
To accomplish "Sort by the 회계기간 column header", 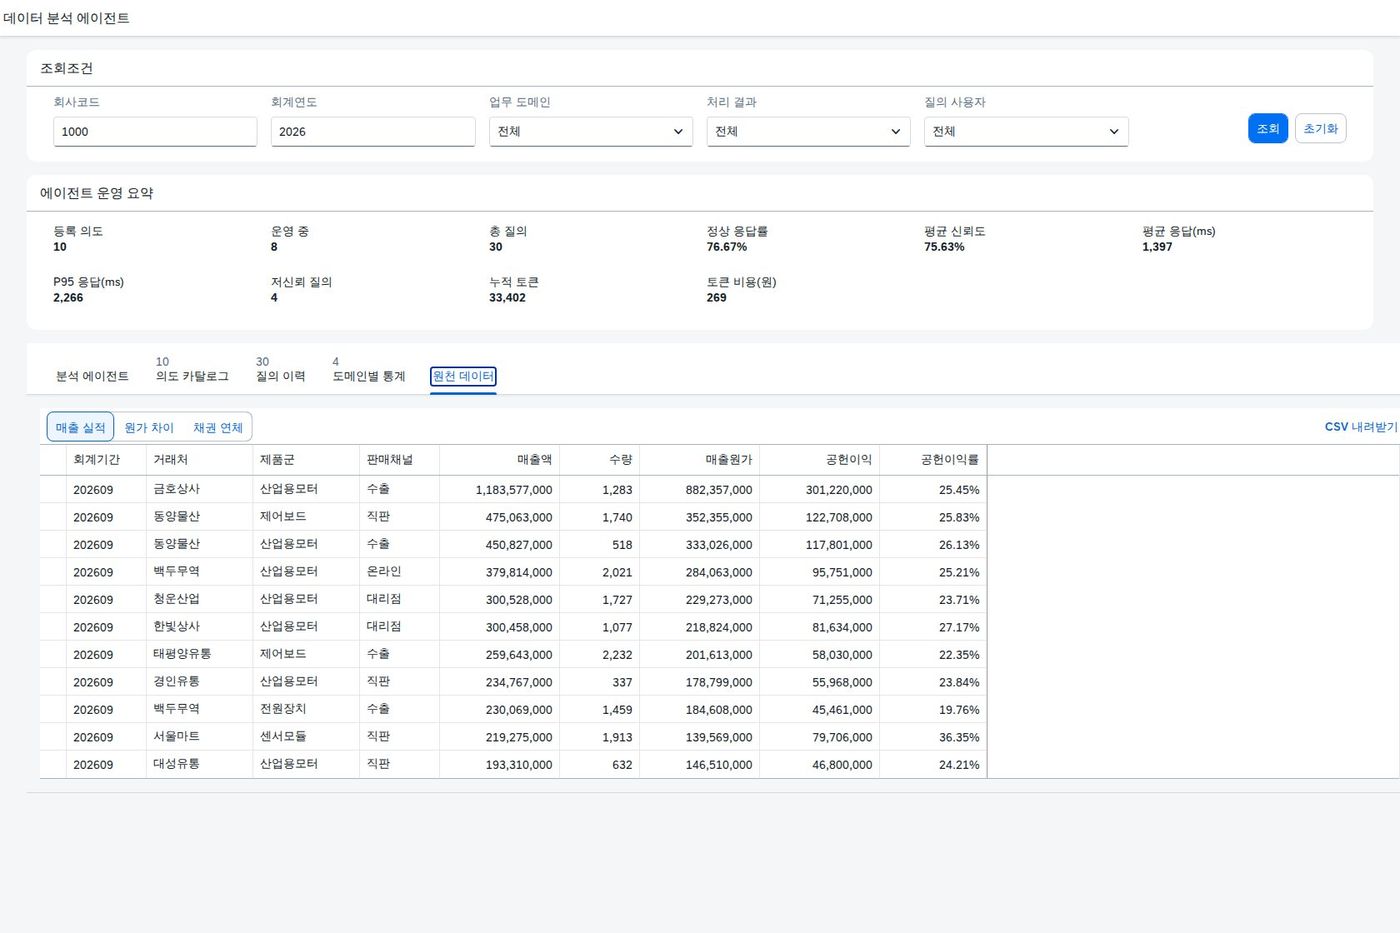I will click(106, 460).
